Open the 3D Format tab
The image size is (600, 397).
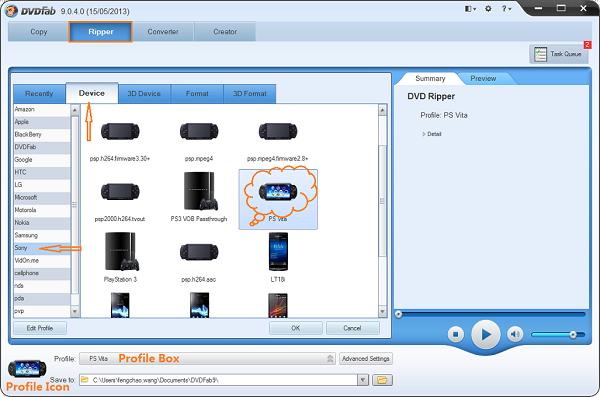250,94
